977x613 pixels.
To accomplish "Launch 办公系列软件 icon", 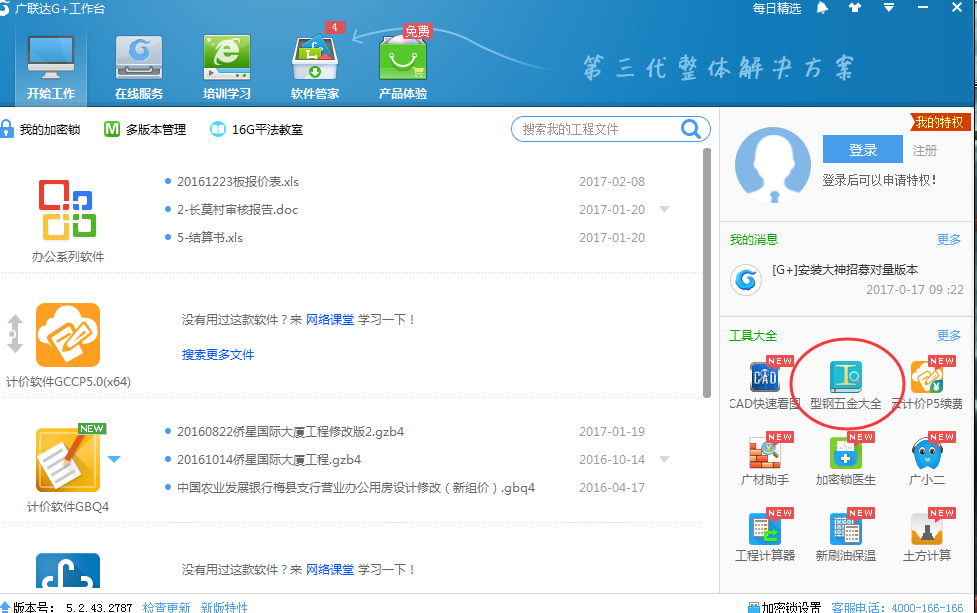I will [67, 210].
